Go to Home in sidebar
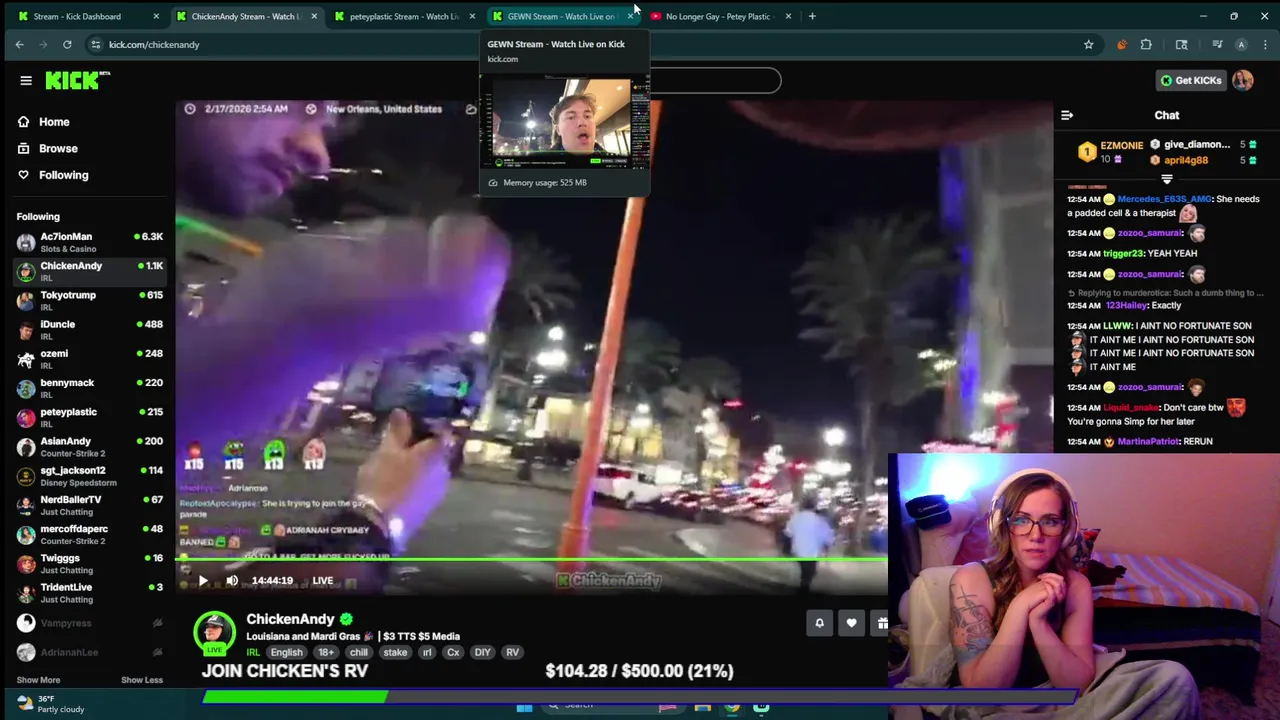 [x=54, y=122]
